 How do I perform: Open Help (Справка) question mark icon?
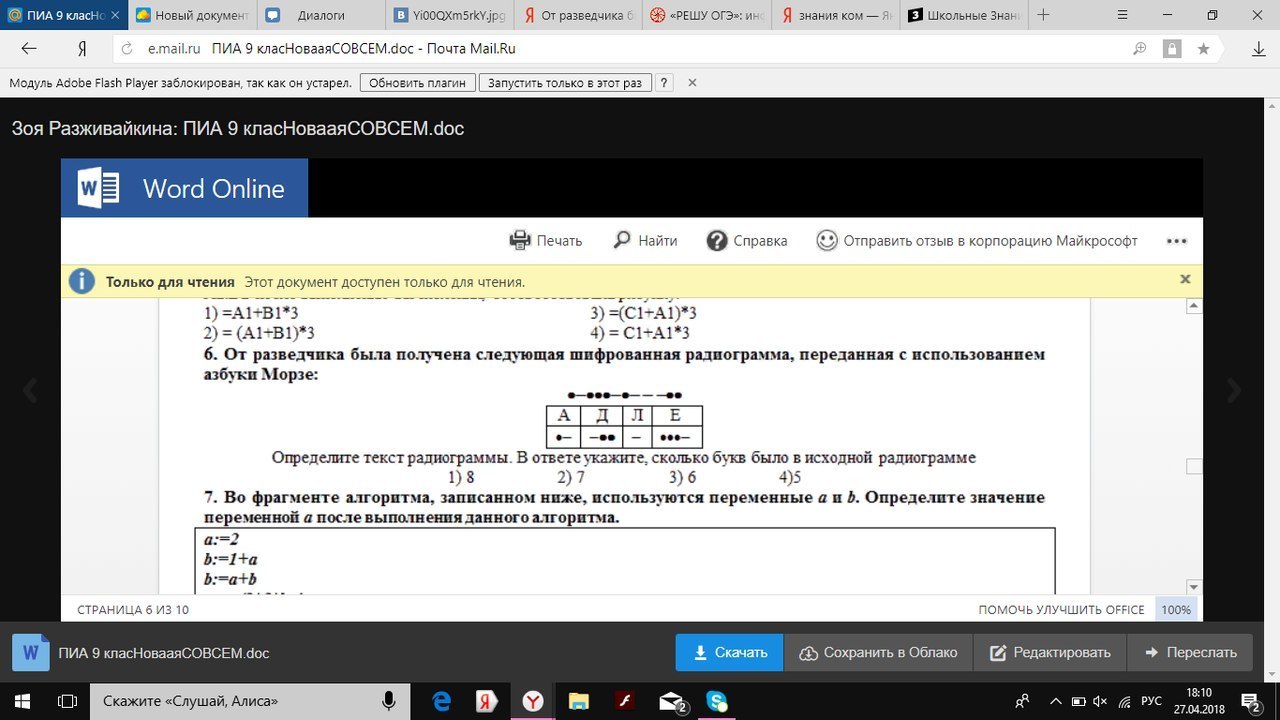coord(716,241)
